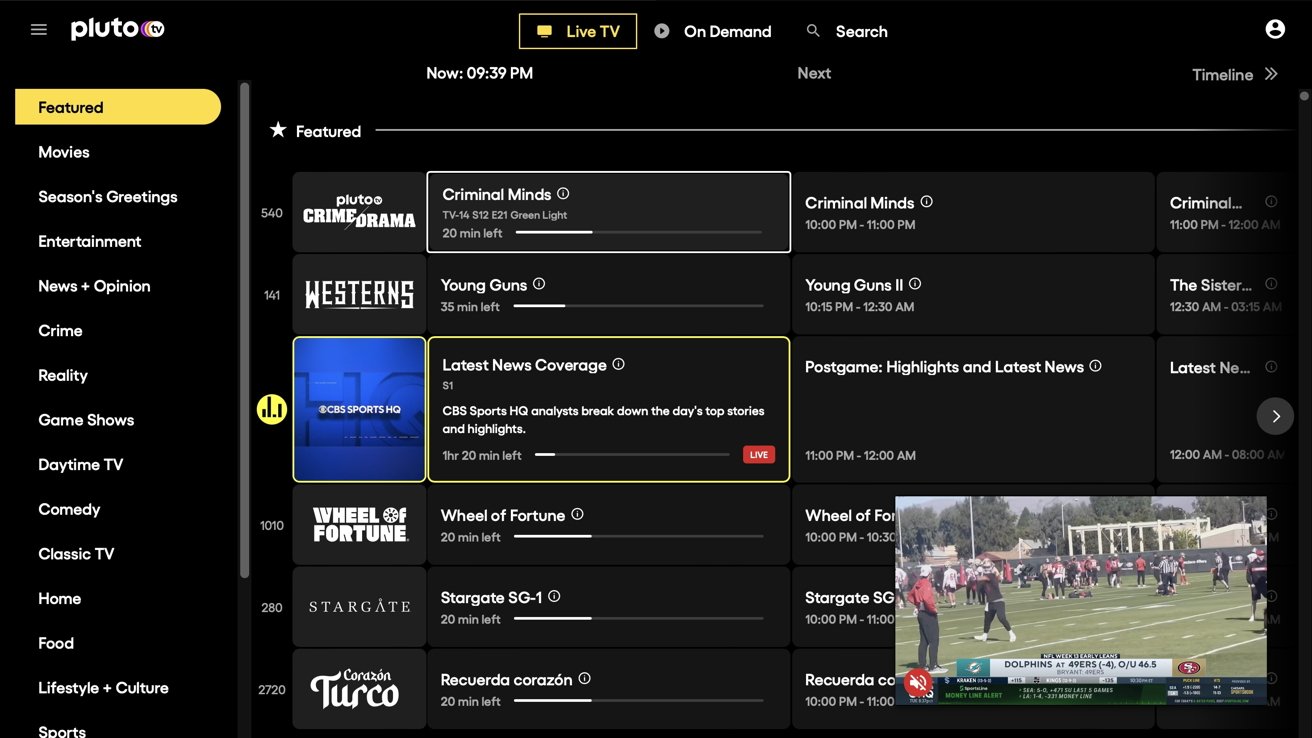Click the LIVE badge on CBS Sports
This screenshot has height=738, width=1312.
[x=759, y=455]
